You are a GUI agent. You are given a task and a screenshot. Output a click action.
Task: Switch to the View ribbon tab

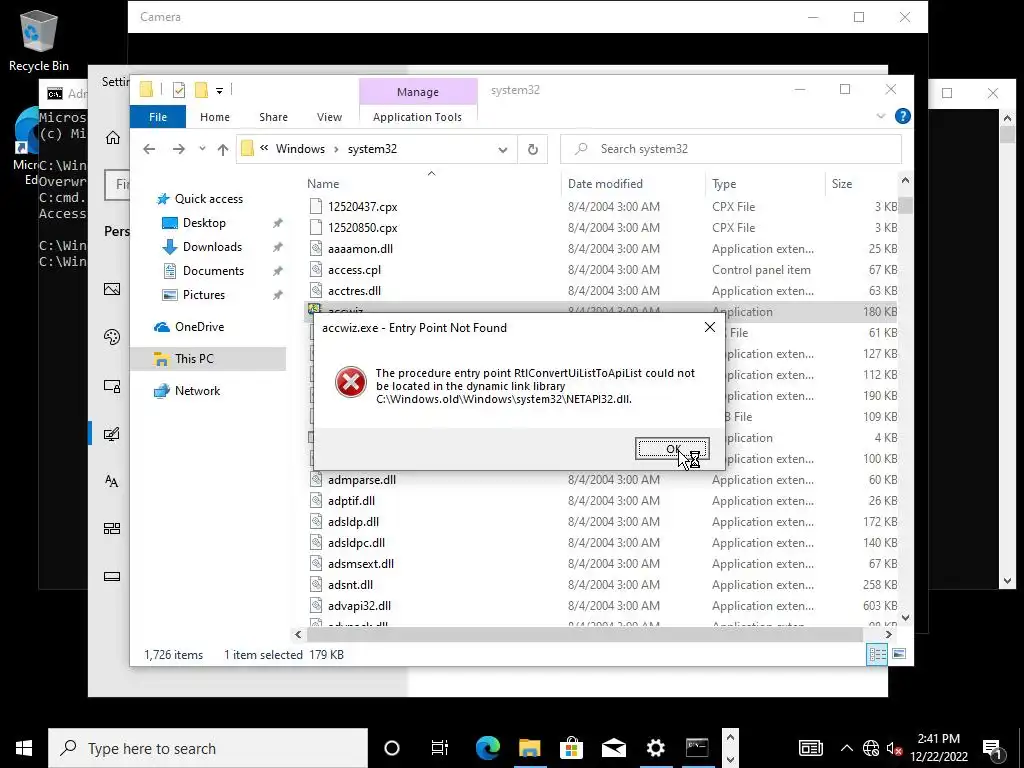(x=329, y=117)
